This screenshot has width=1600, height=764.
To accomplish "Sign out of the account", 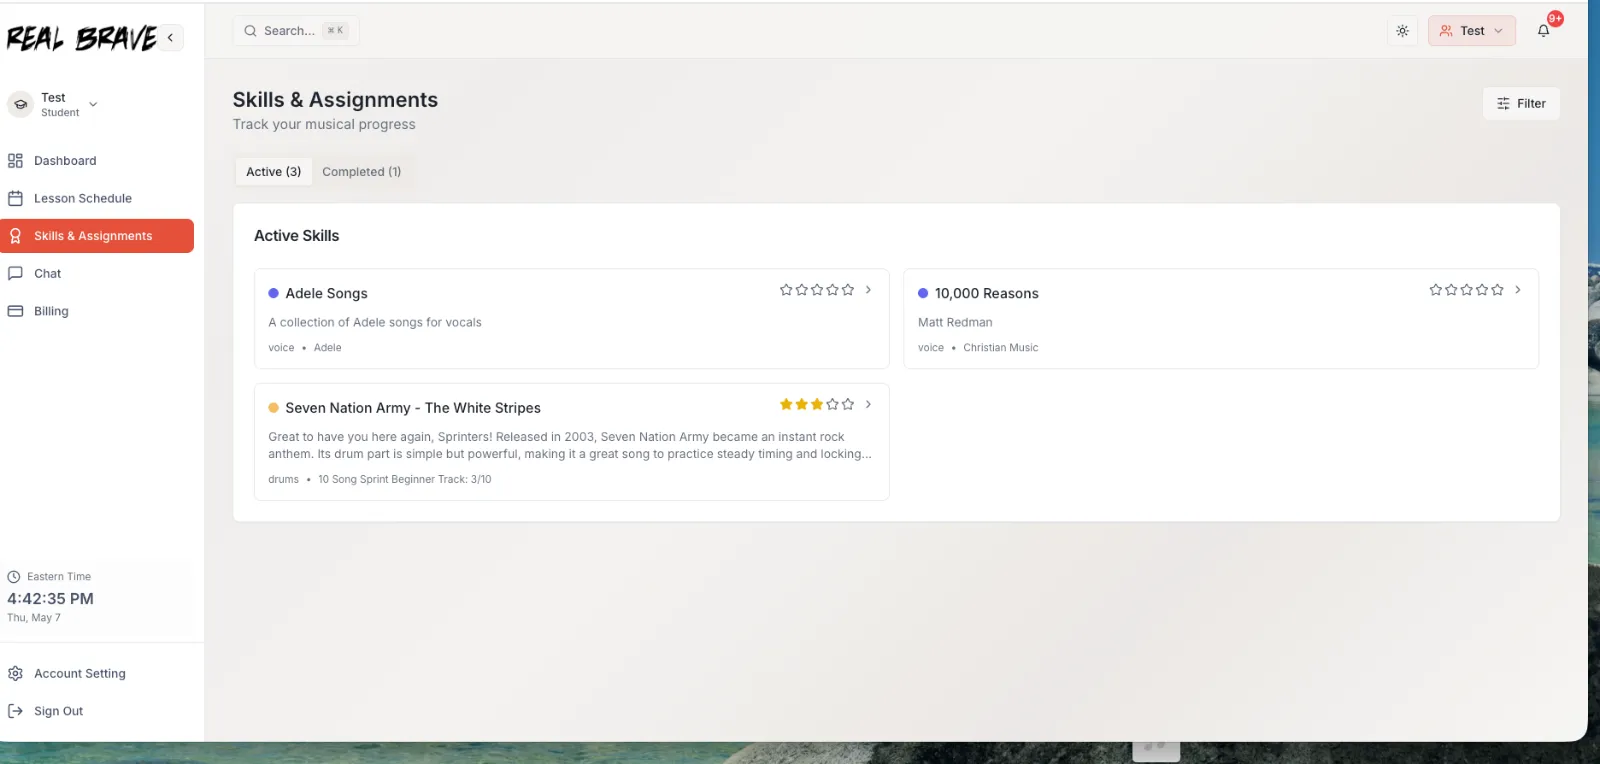I will click(x=97, y=711).
